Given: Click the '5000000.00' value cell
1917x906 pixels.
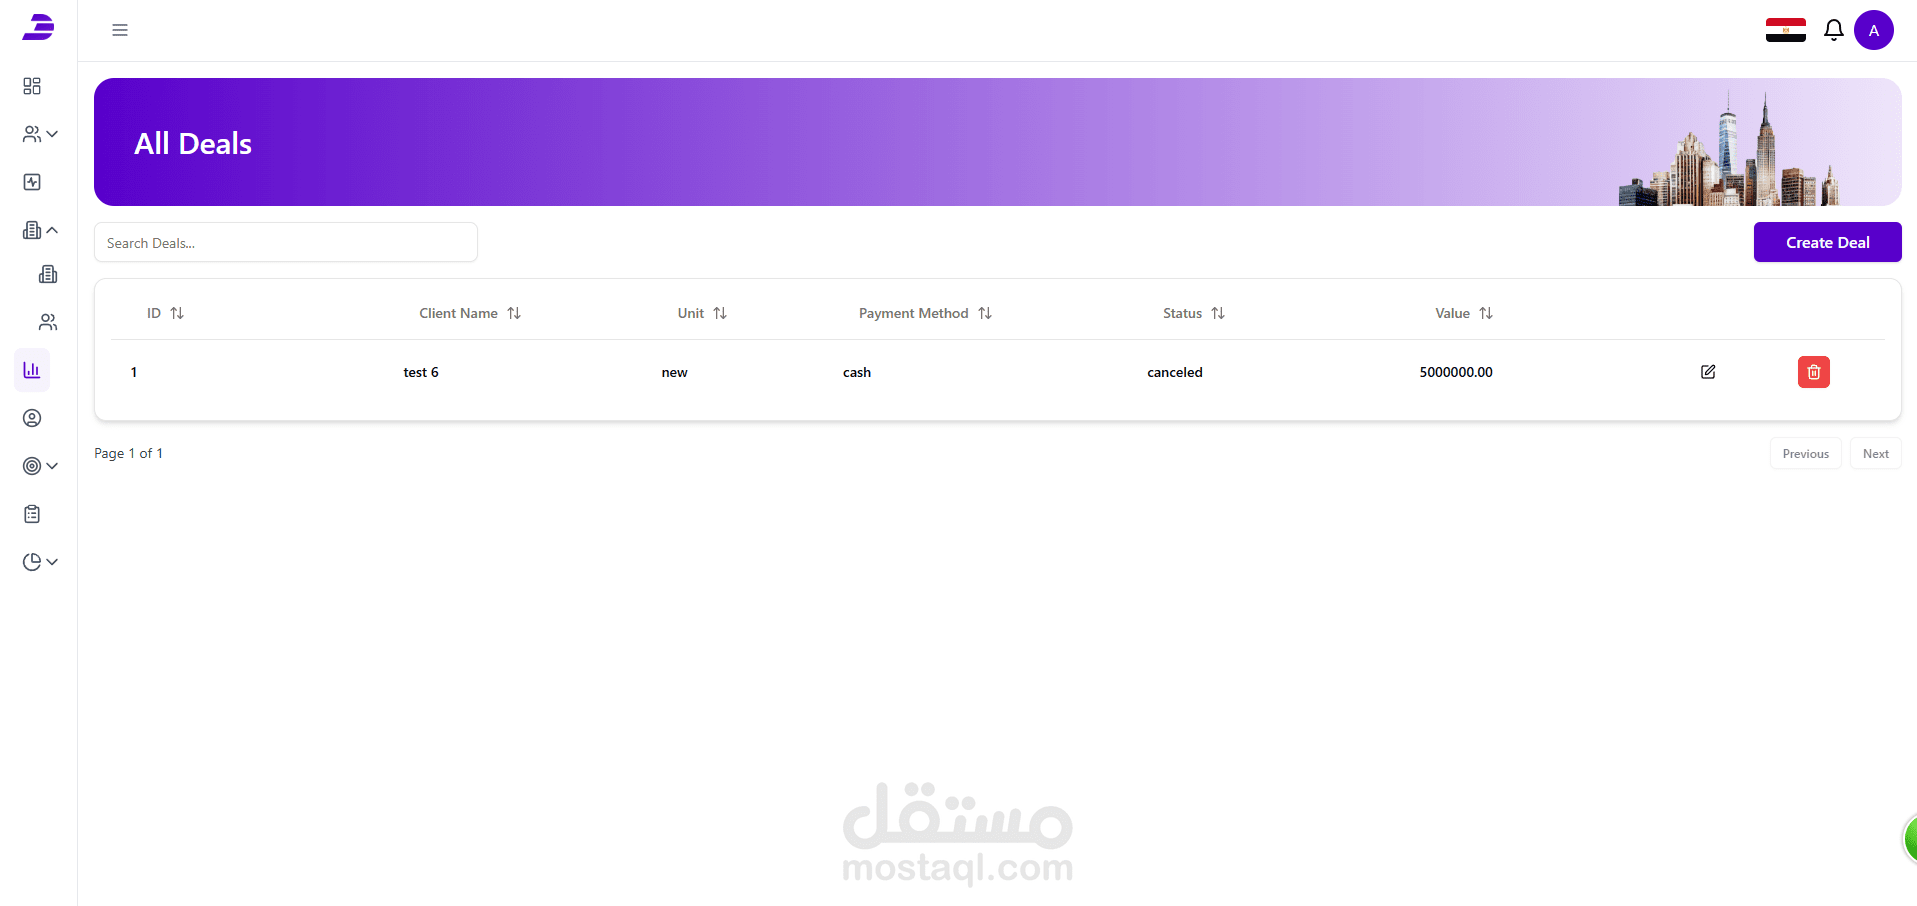Looking at the screenshot, I should click(x=1456, y=372).
